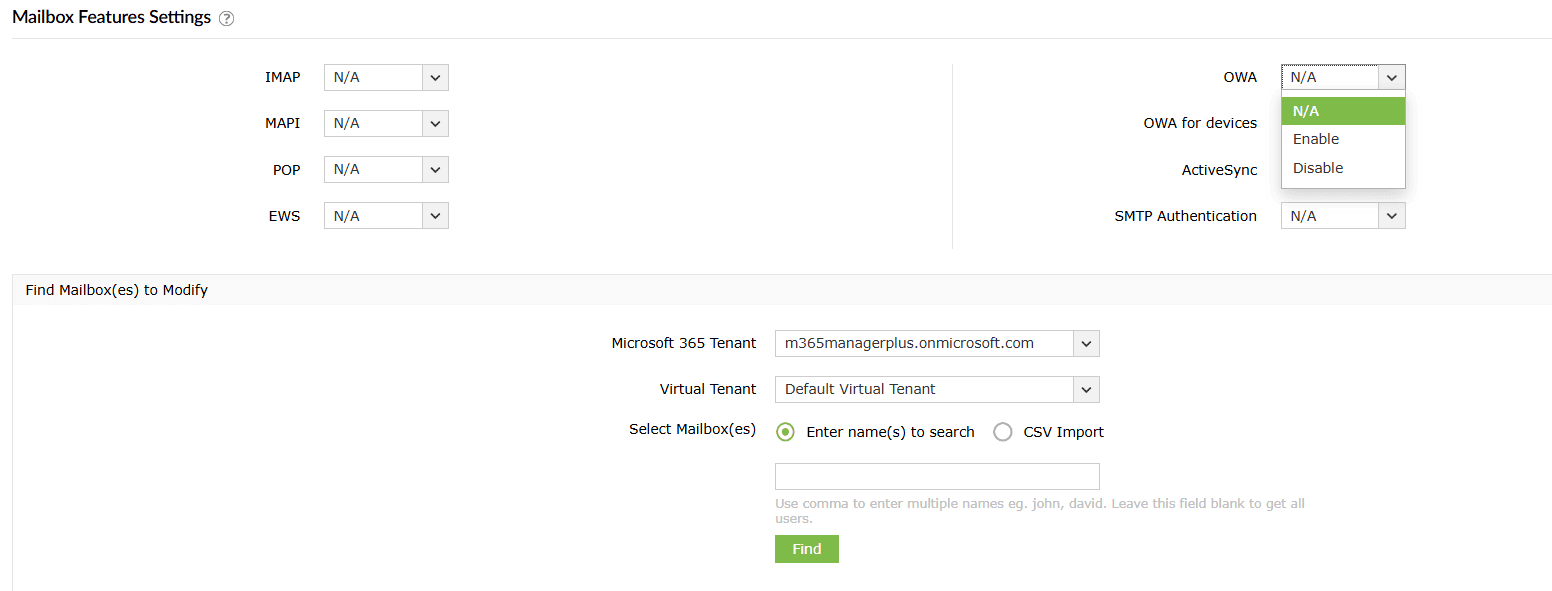Click the SMTP Authentication dropdown arrow
The height and width of the screenshot is (591, 1552).
[x=1391, y=215]
